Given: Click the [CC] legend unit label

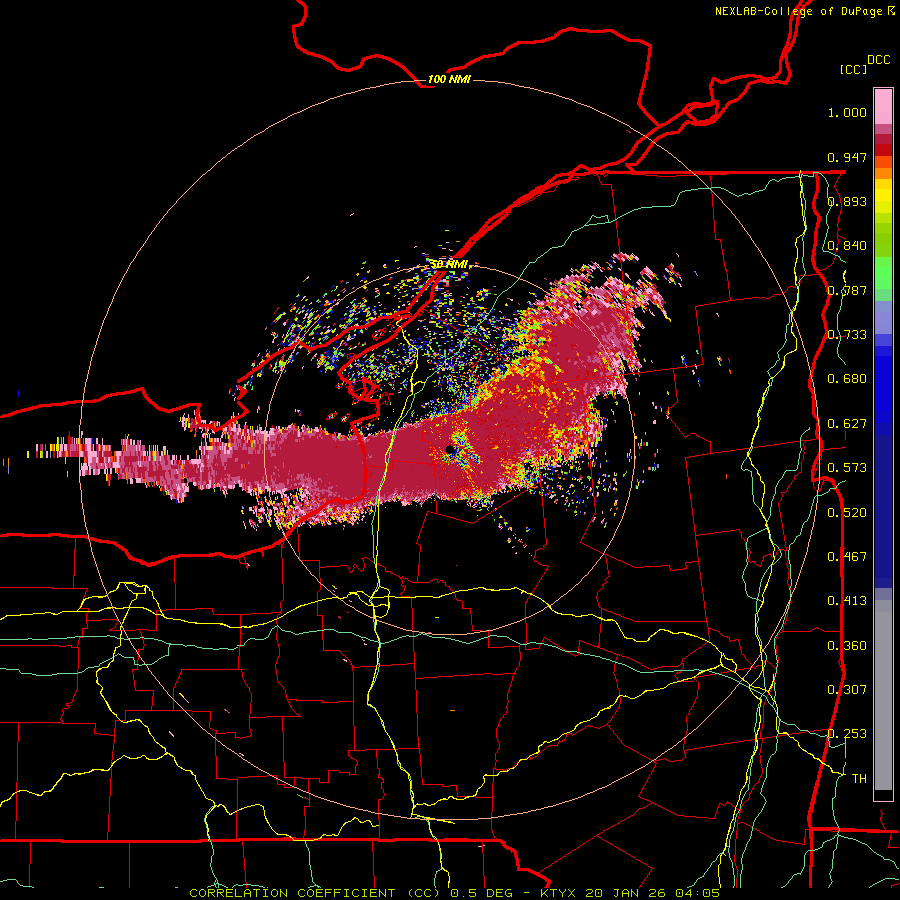Looking at the screenshot, I should coord(854,69).
